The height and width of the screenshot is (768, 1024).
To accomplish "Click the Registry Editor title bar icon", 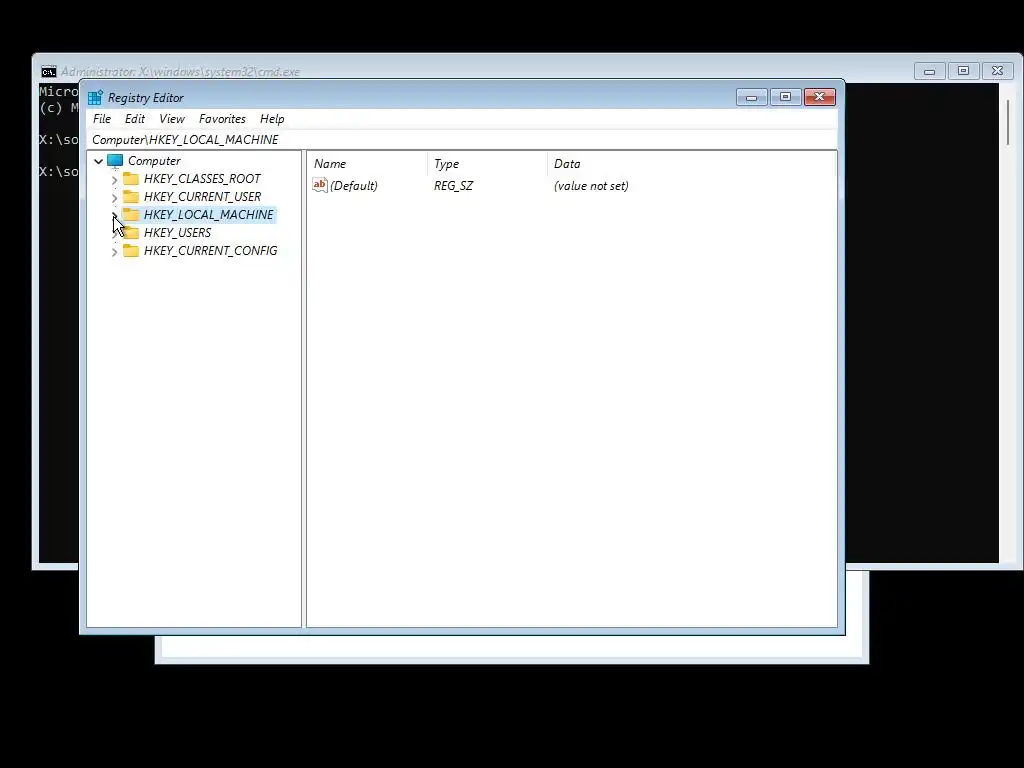I will pos(95,98).
